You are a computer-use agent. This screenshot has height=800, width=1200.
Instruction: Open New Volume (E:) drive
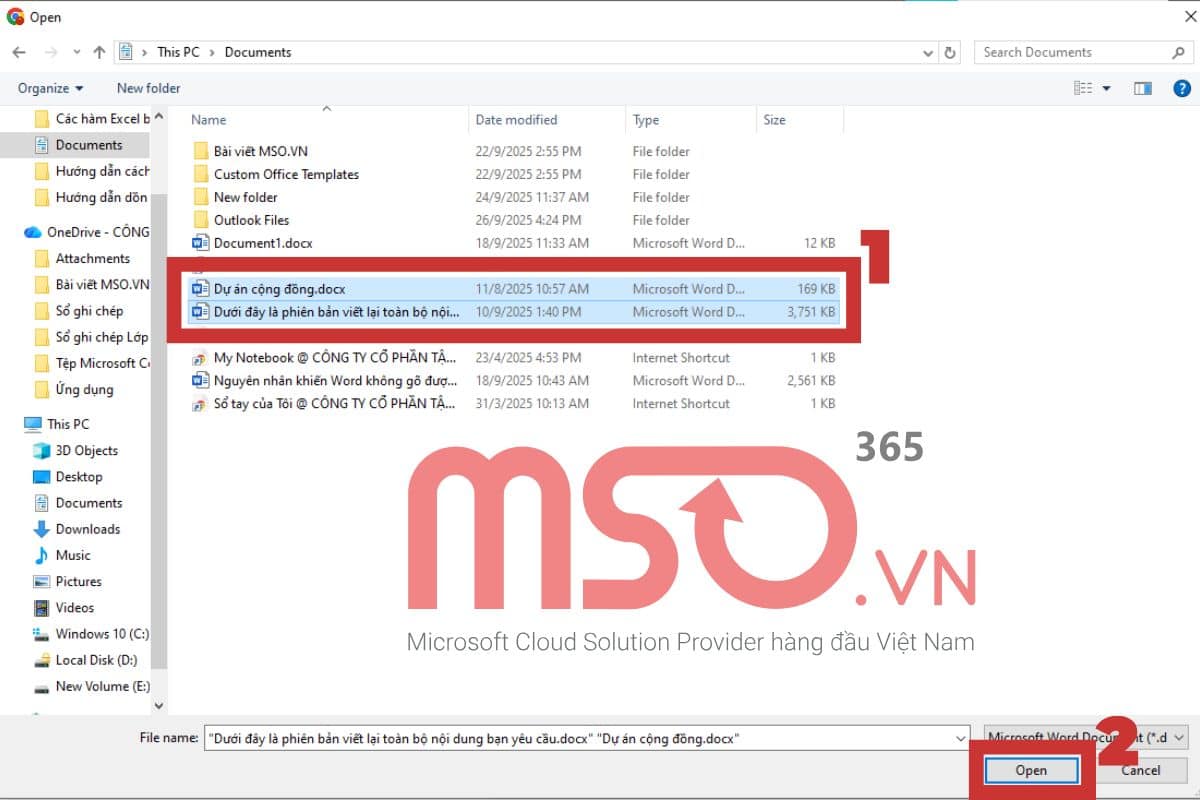[x=92, y=686]
